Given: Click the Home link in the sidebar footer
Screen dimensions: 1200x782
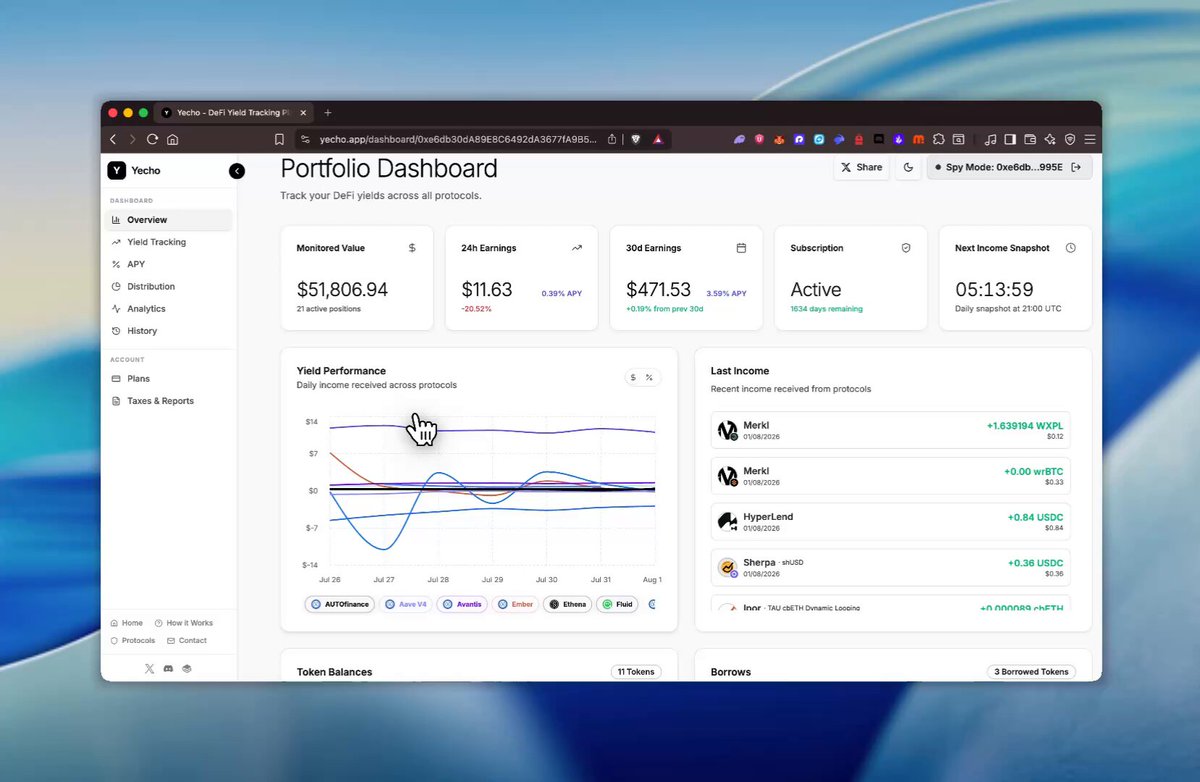Looking at the screenshot, I should pos(127,623).
